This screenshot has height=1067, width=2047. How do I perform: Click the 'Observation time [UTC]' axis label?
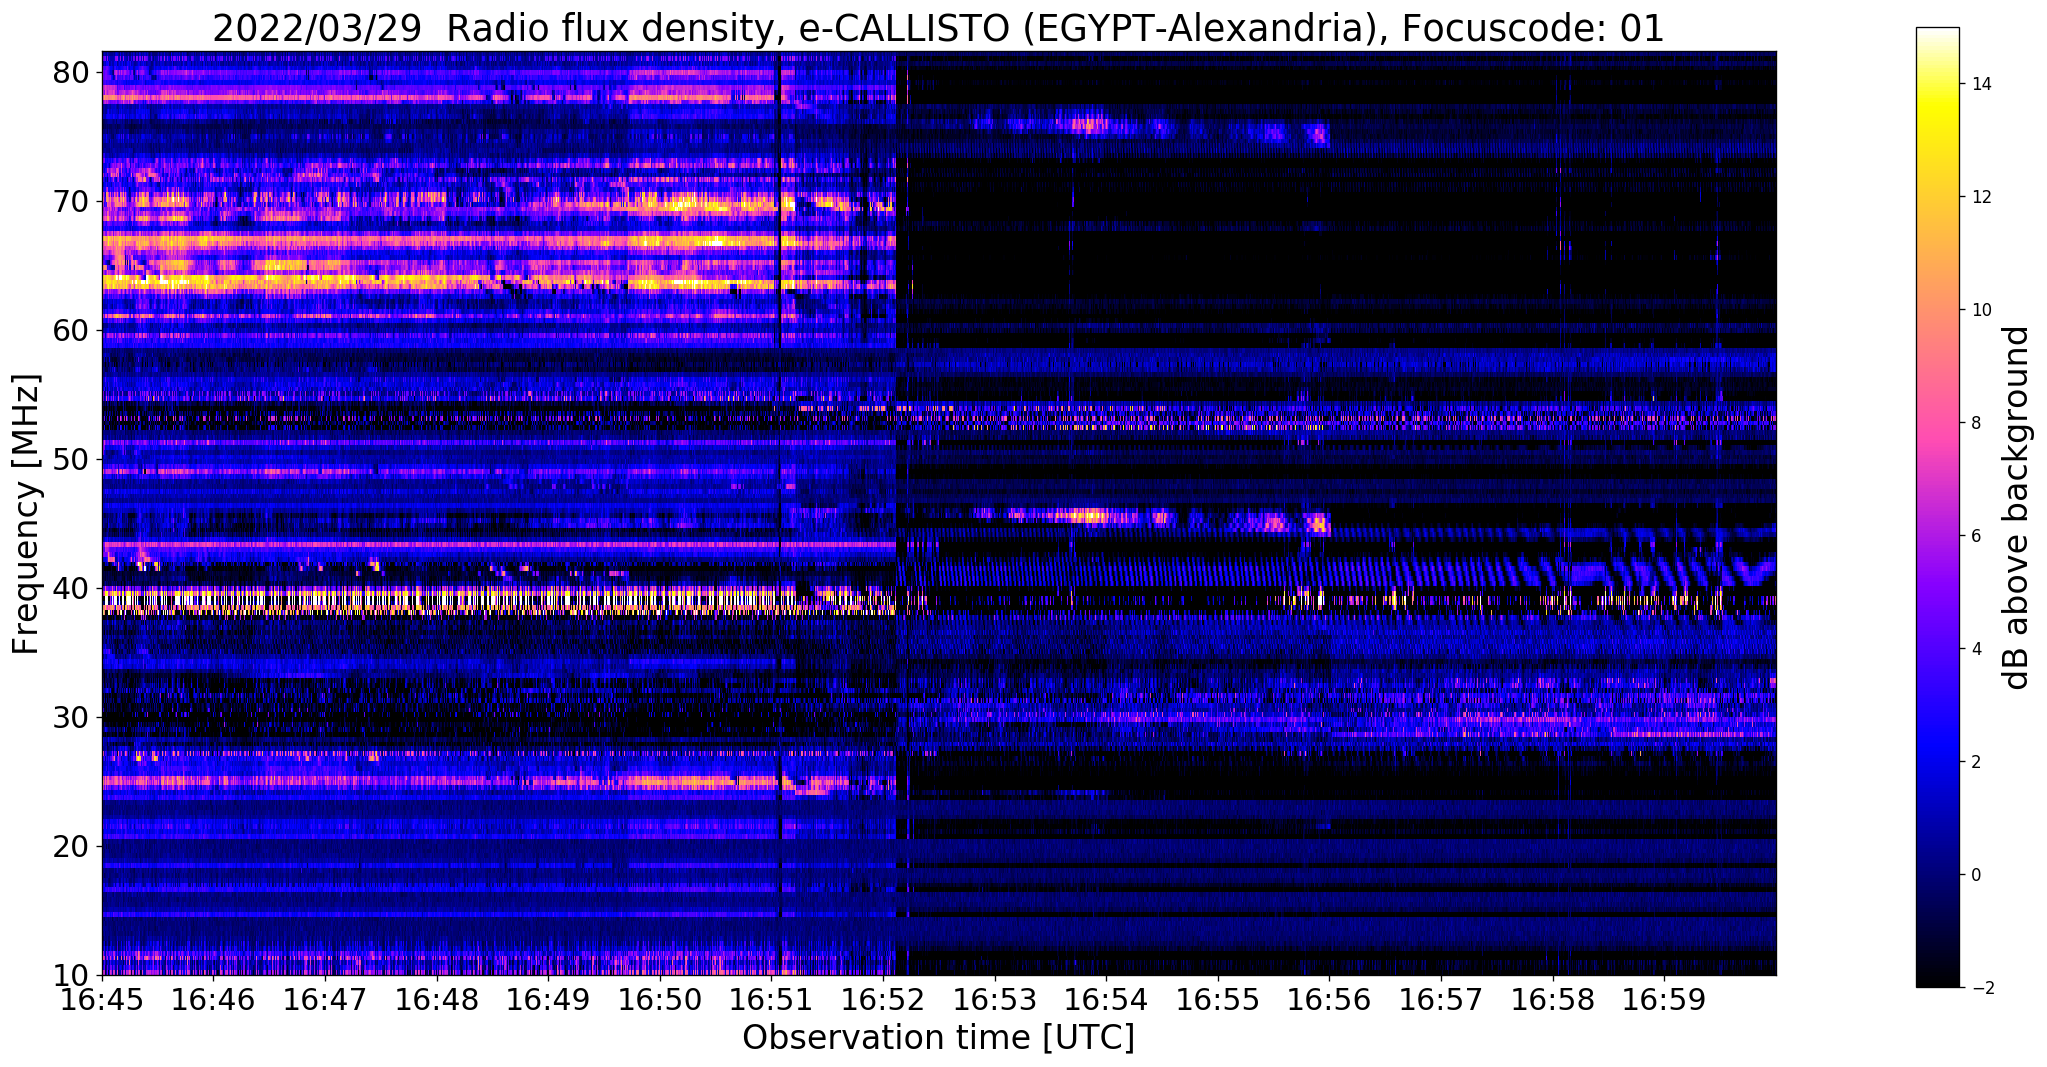[x=938, y=1037]
